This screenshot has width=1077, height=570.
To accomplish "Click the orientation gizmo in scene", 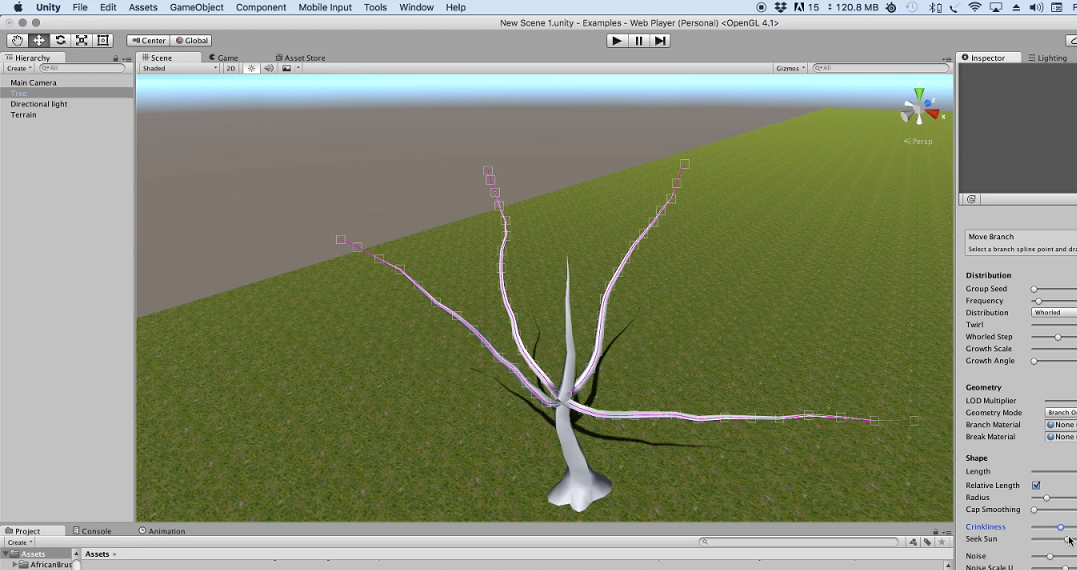I will click(920, 106).
